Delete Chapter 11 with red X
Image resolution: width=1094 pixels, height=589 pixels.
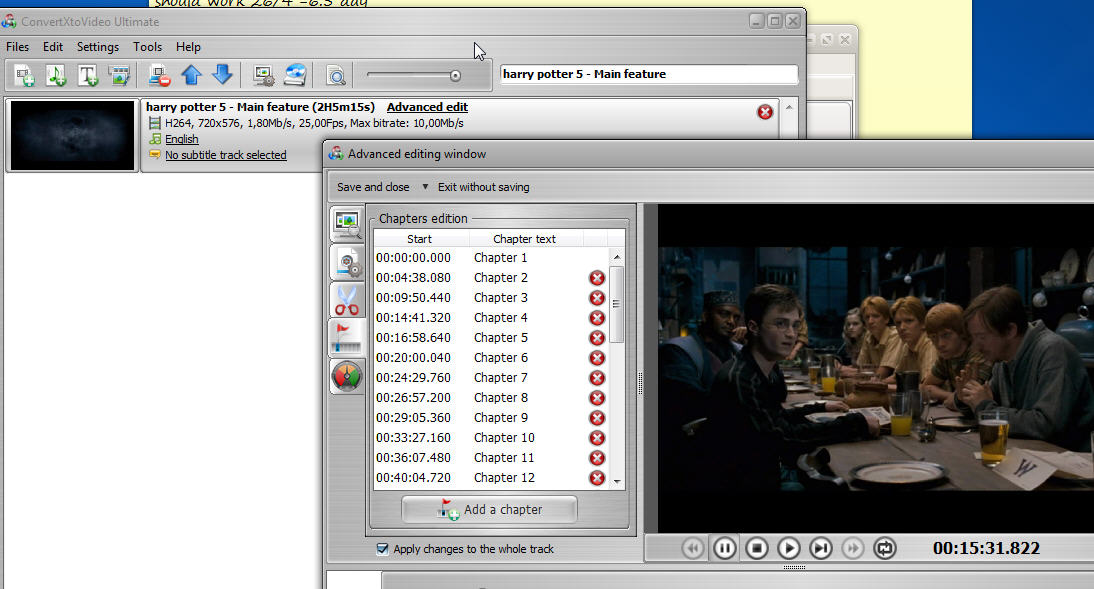pos(597,458)
